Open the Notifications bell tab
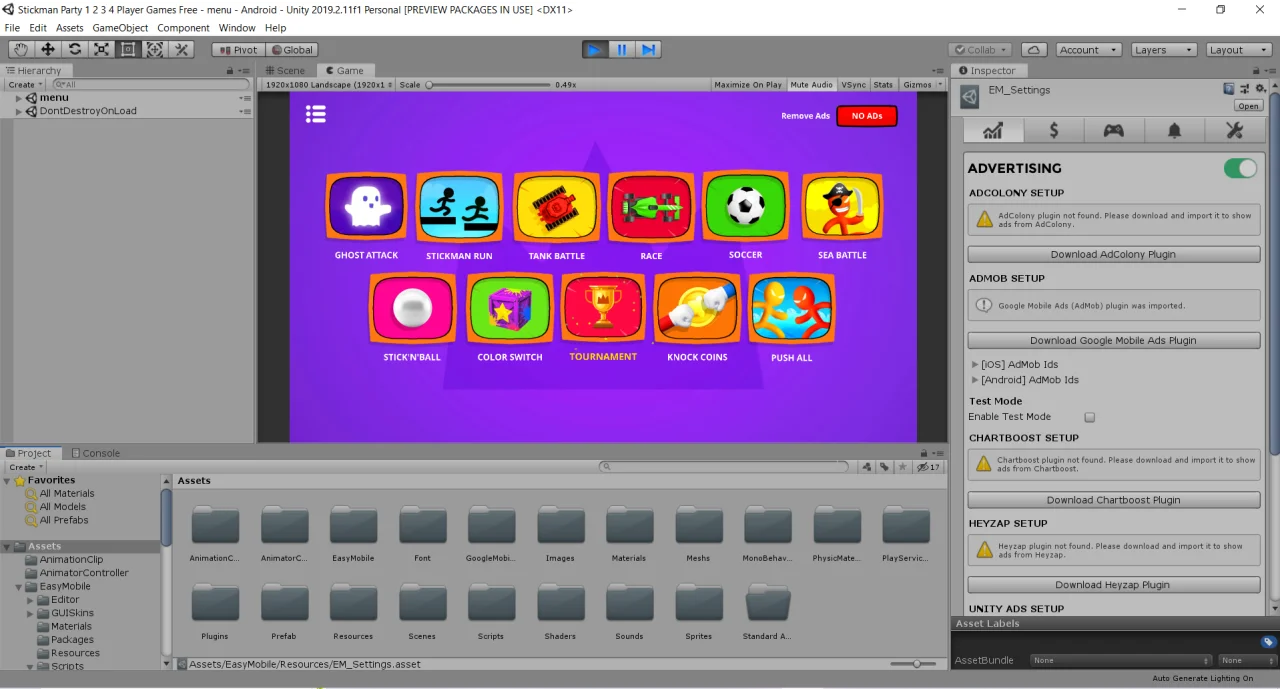This screenshot has height=689, width=1280. point(1174,131)
